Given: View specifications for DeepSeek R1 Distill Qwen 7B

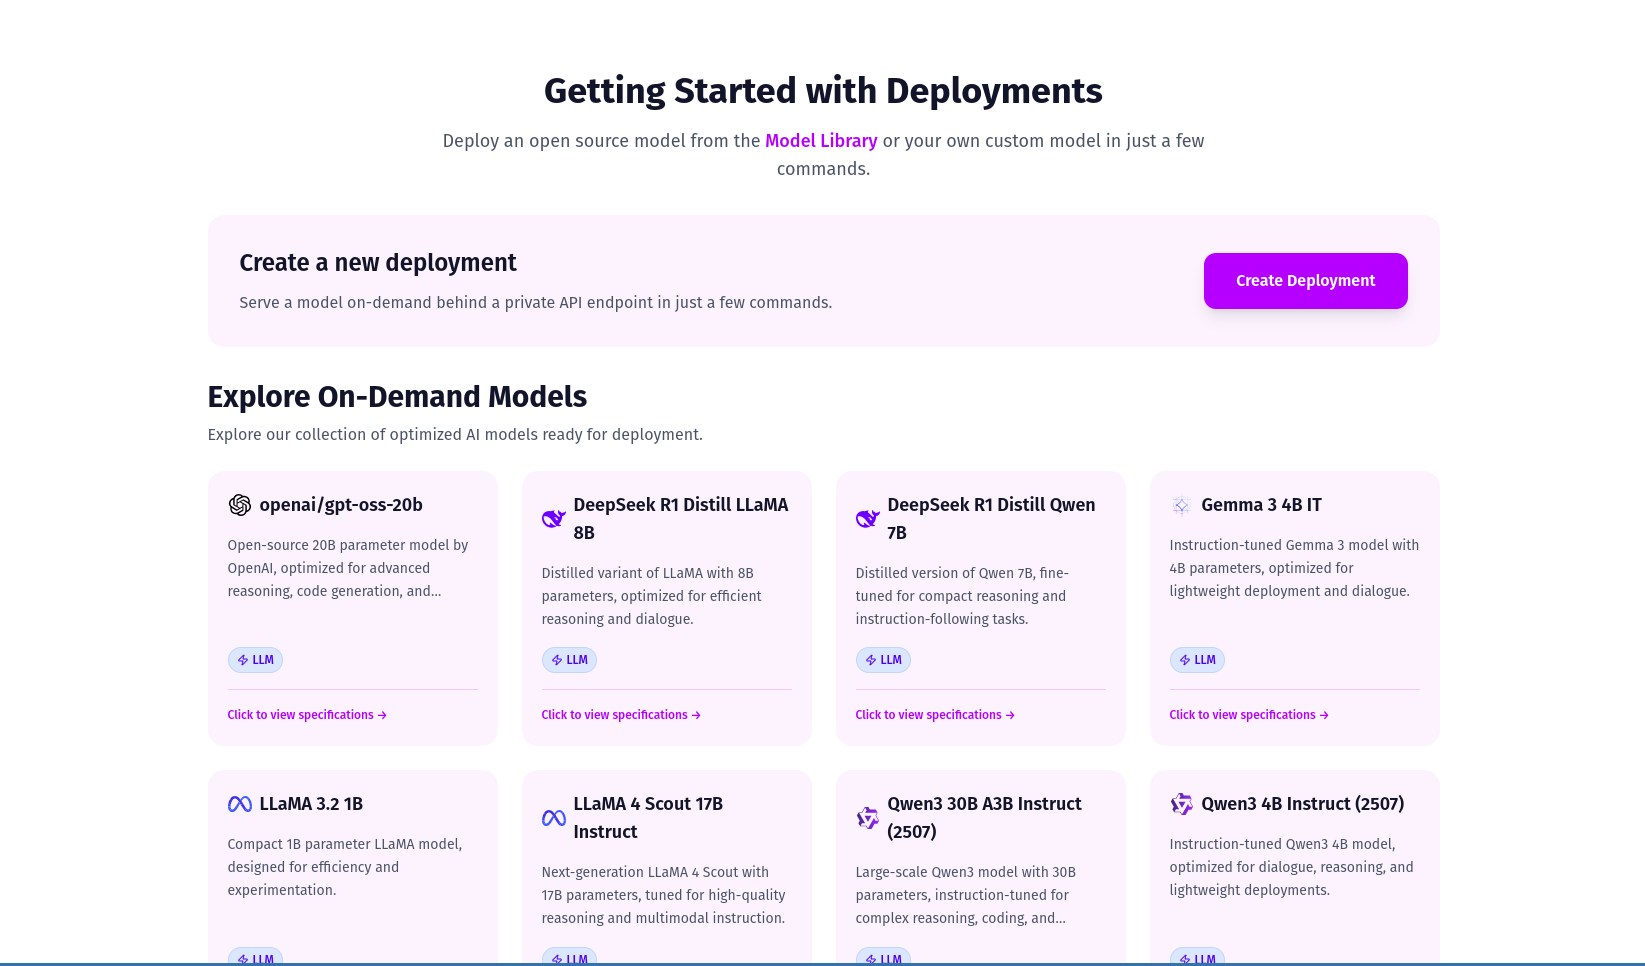Looking at the screenshot, I should [935, 715].
